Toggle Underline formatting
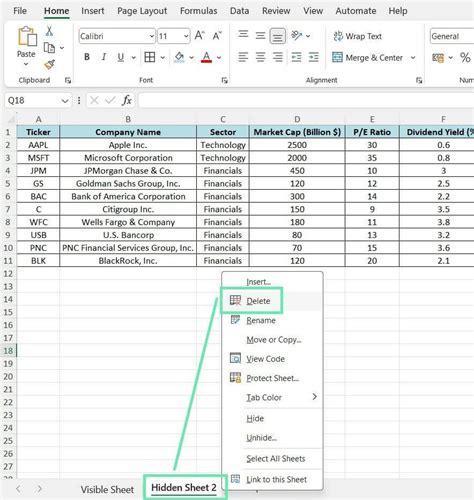Image resolution: width=474 pixels, height=500 pixels. tap(121, 57)
